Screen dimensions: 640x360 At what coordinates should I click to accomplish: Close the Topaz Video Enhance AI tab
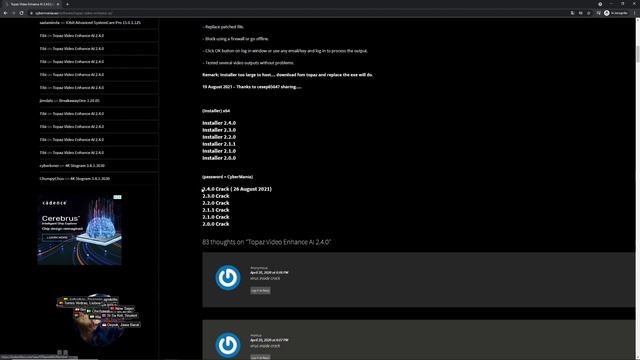(58, 4)
